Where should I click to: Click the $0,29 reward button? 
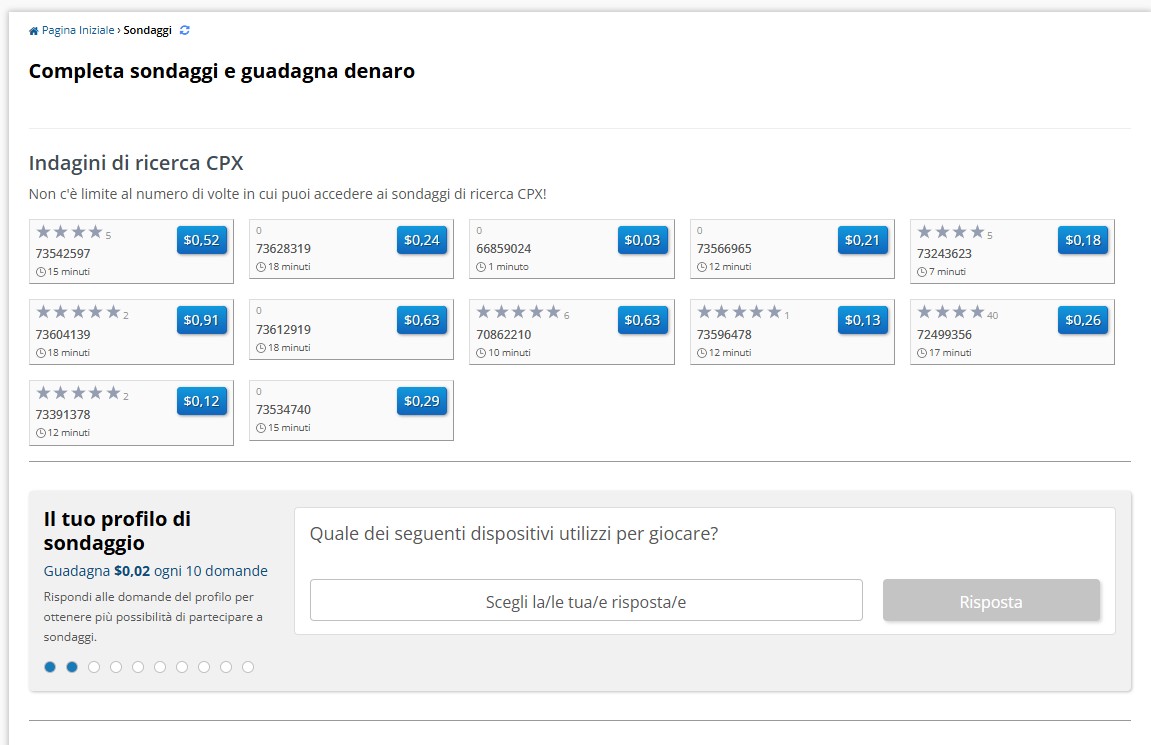coord(421,401)
